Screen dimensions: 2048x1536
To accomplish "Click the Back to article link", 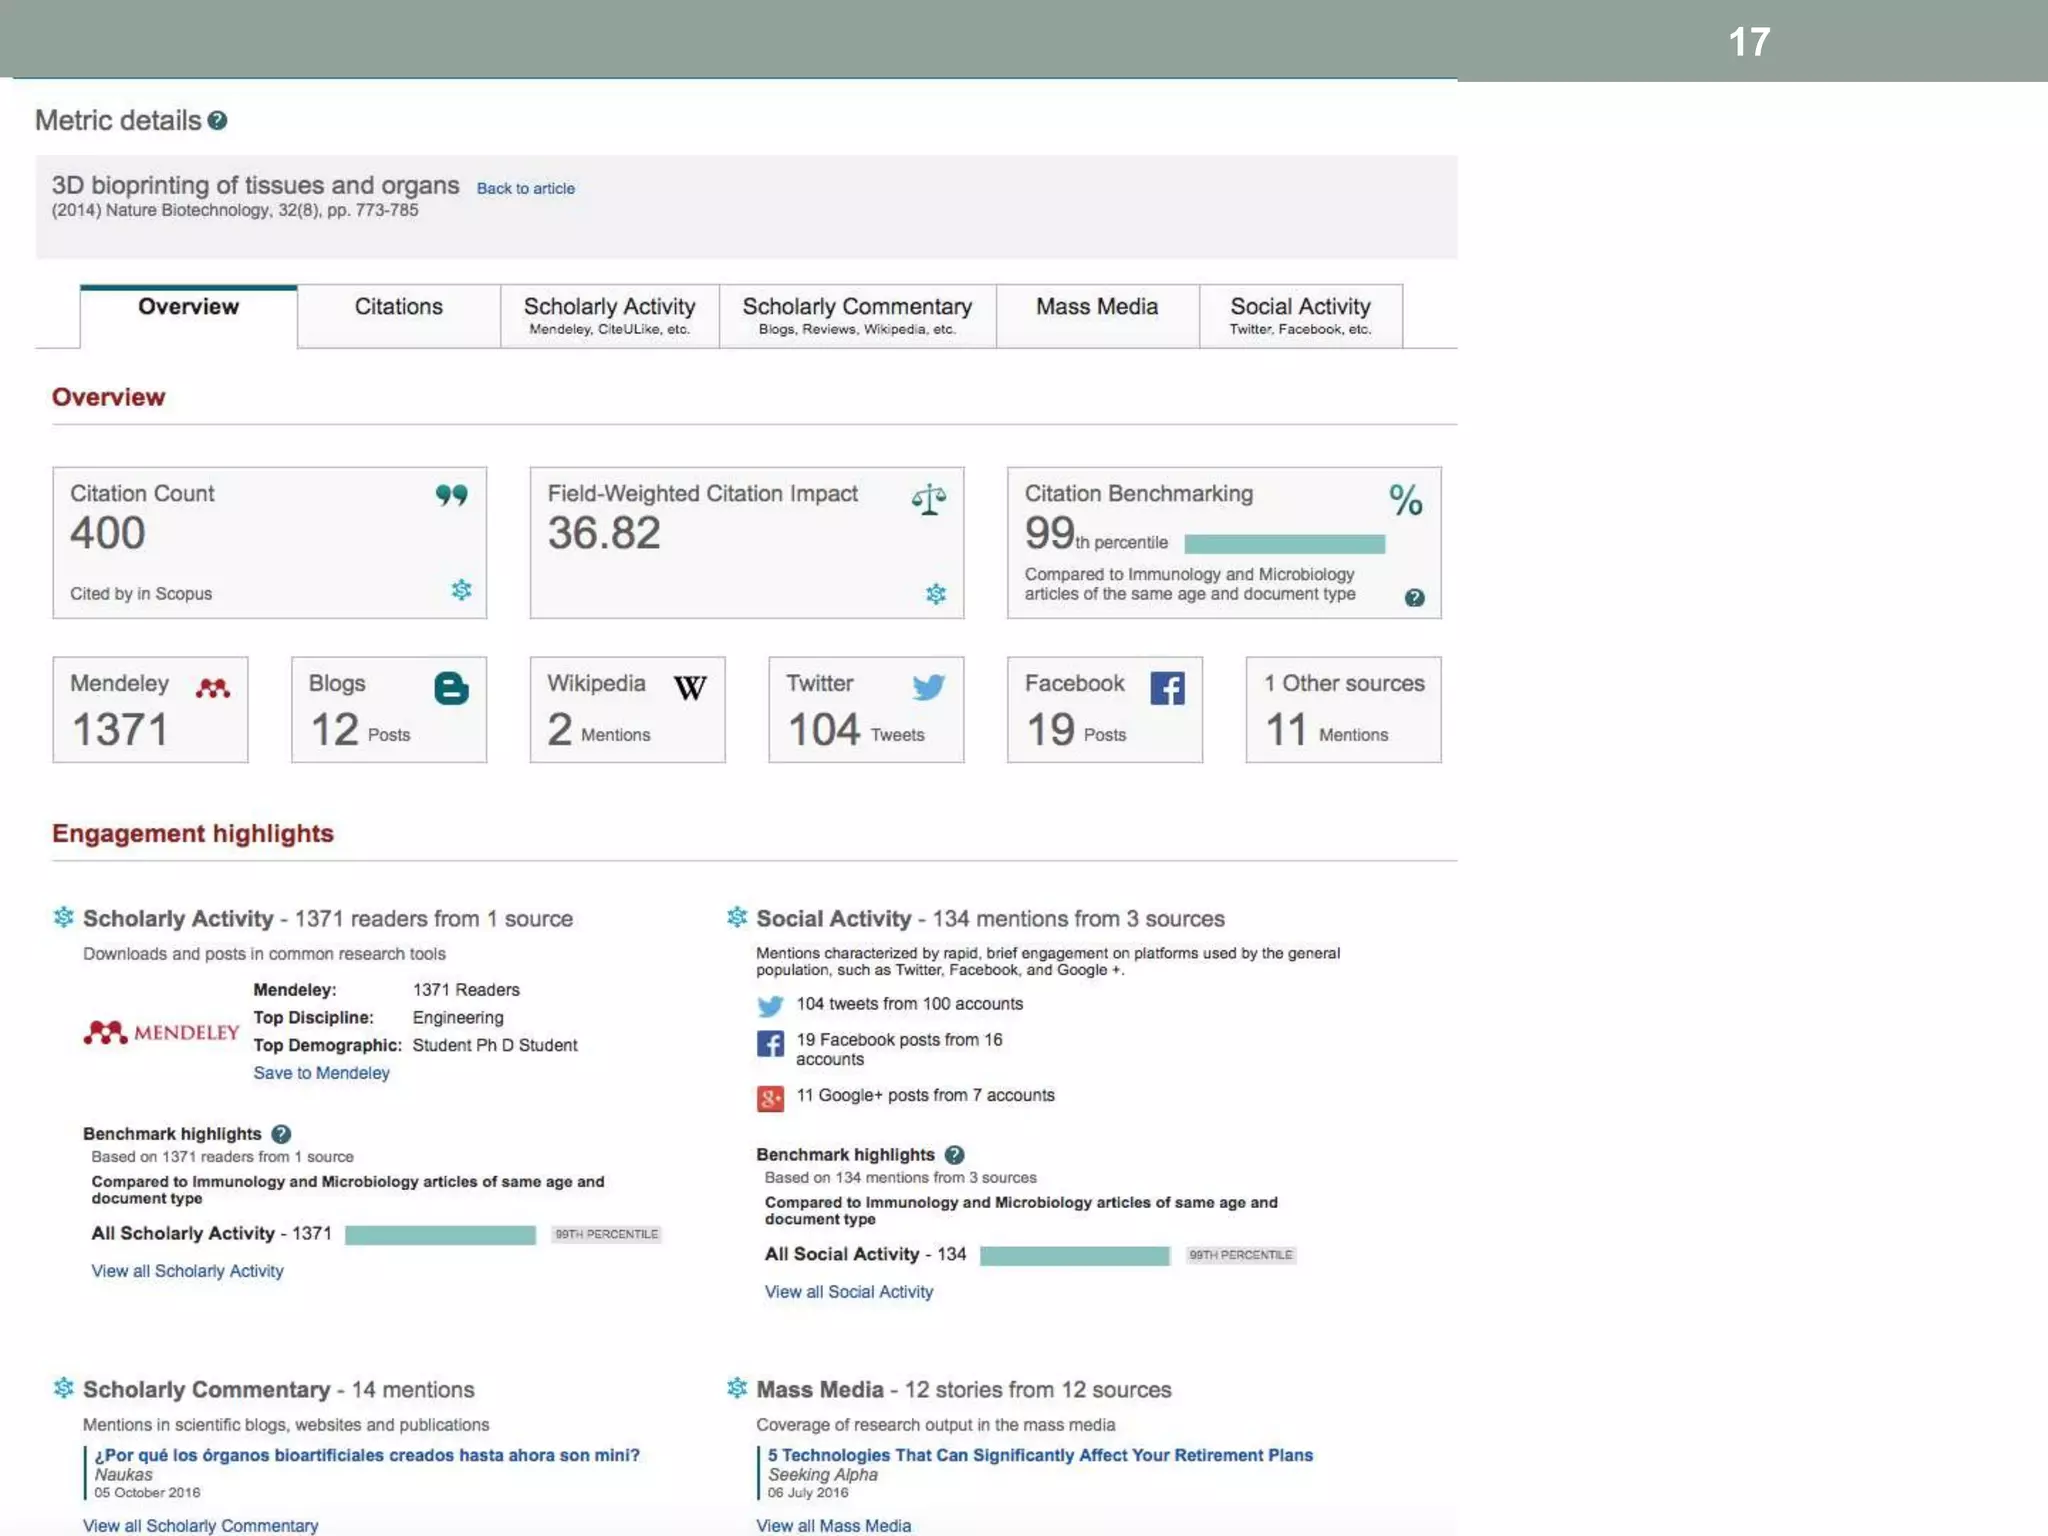I will point(525,188).
